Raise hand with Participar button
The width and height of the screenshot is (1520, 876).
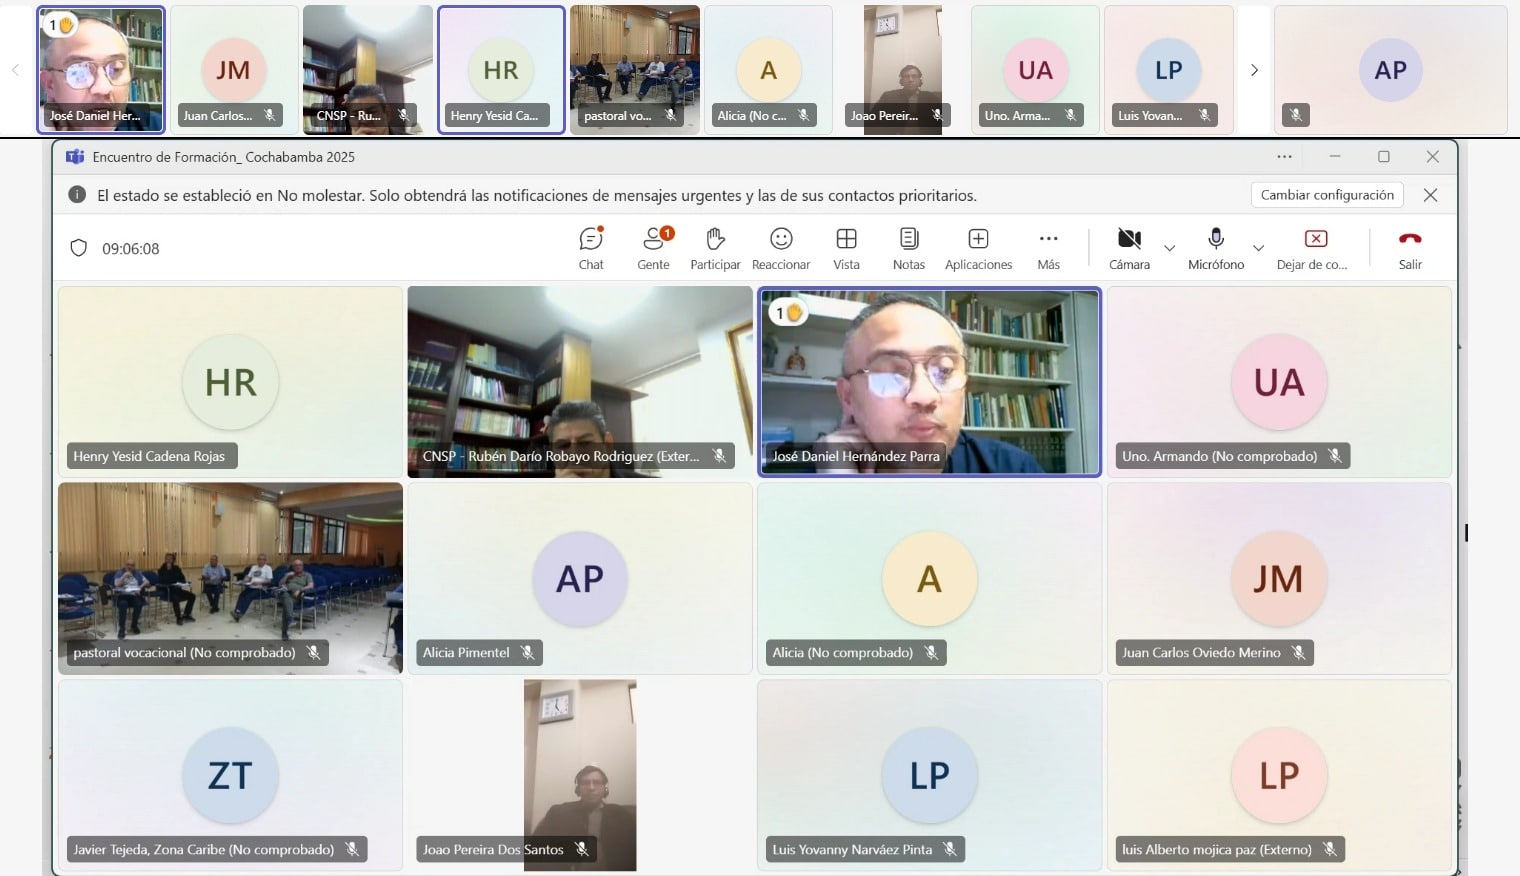click(x=715, y=248)
